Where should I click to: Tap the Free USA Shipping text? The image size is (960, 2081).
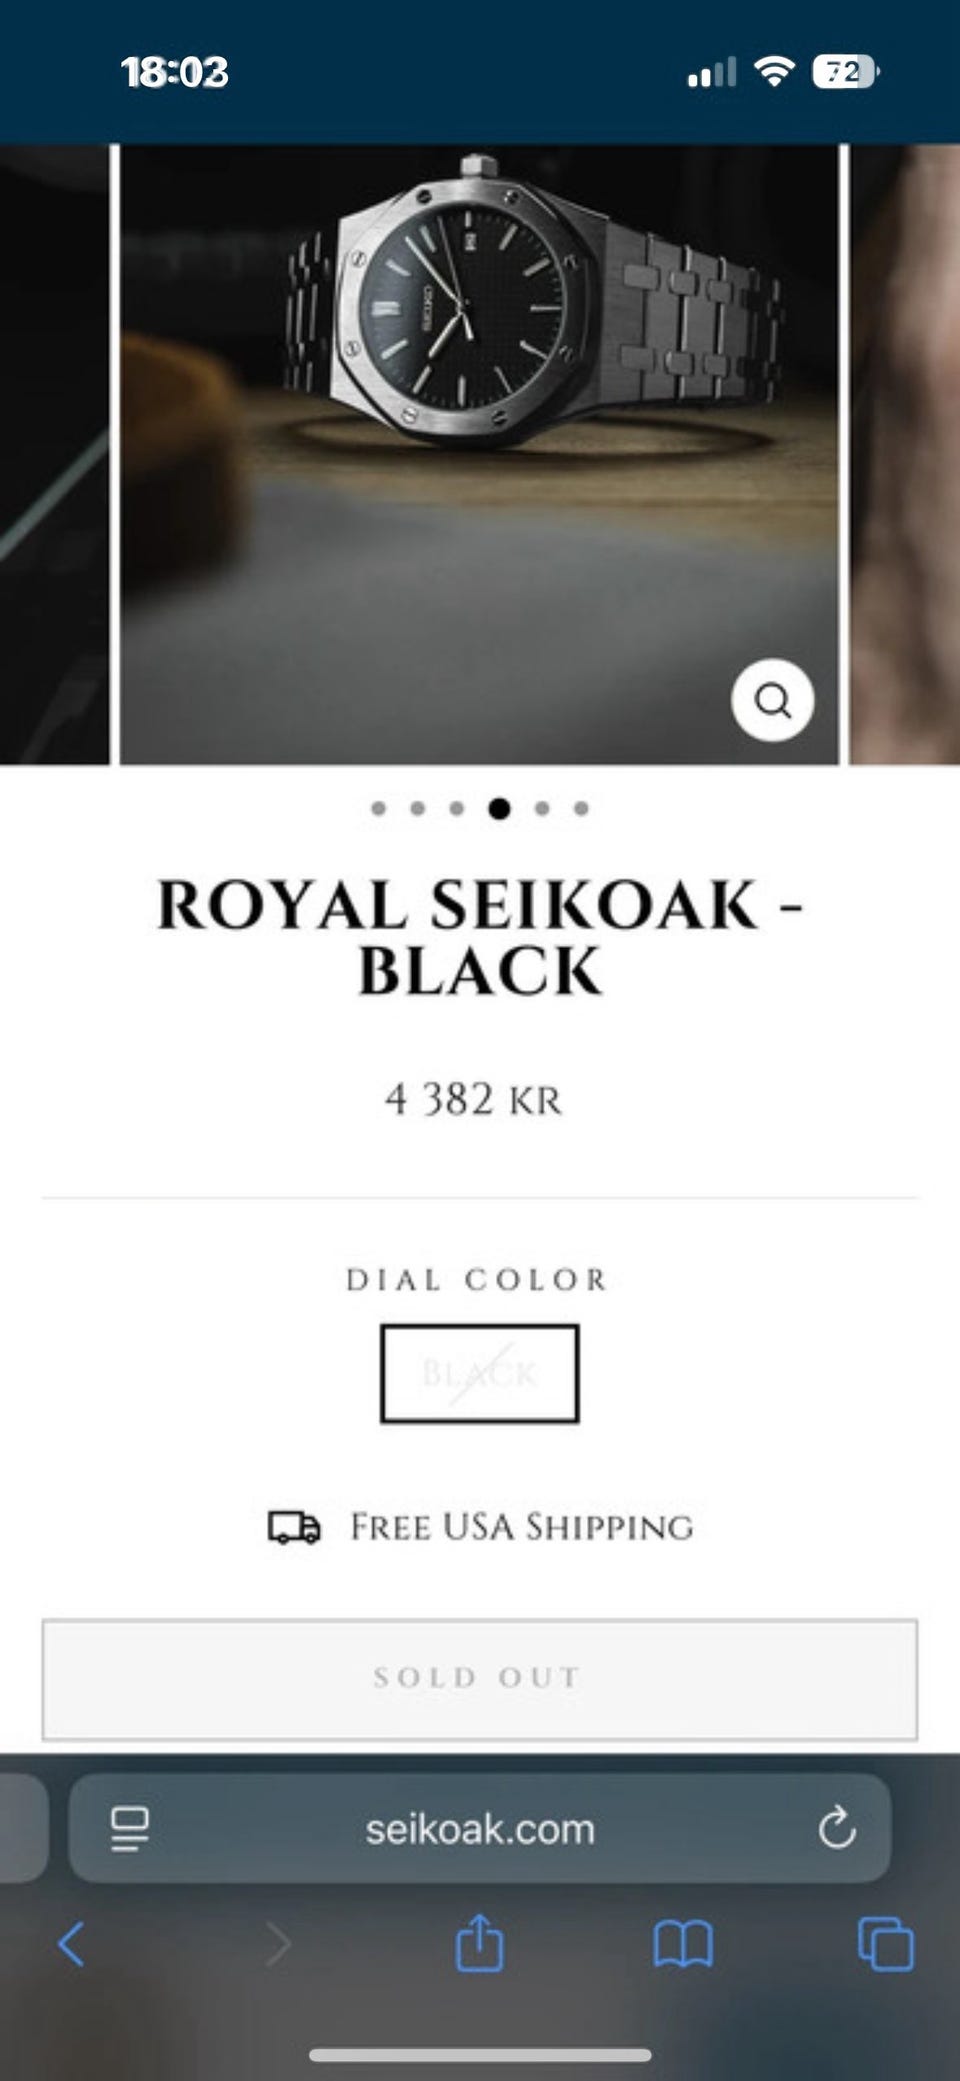pyautogui.click(x=521, y=1528)
